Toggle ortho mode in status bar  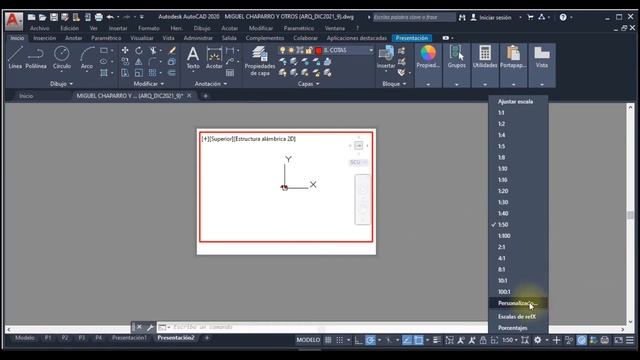coord(358,340)
